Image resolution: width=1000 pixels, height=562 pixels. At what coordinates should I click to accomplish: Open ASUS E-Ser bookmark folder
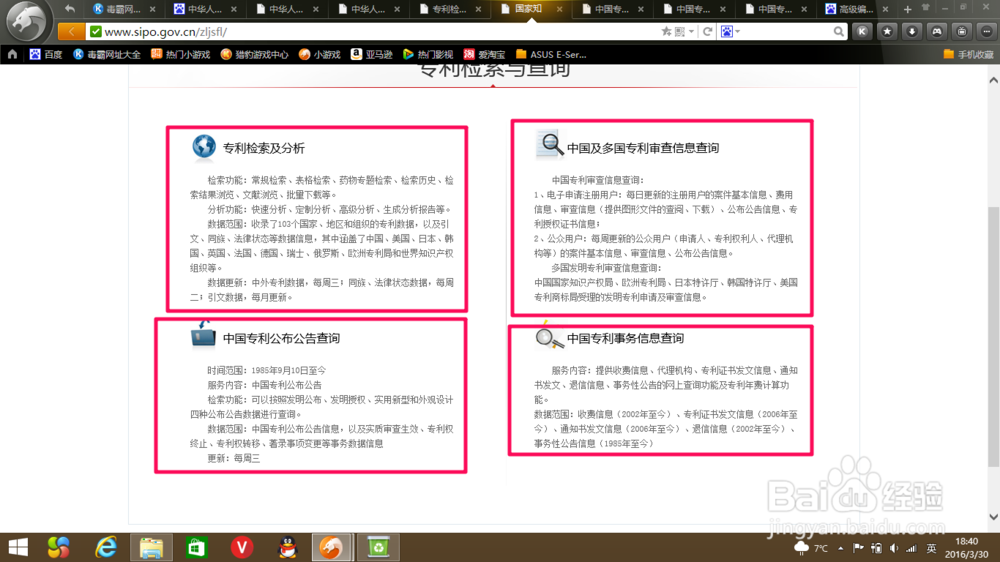click(551, 54)
